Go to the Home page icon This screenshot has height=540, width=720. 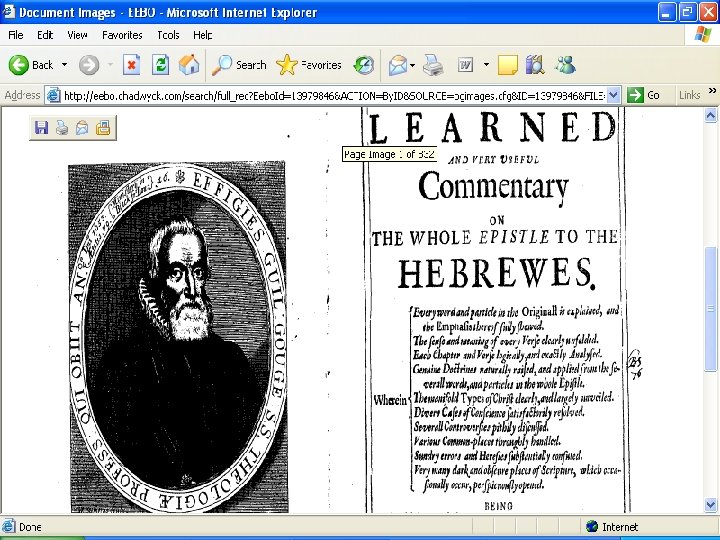click(x=189, y=65)
